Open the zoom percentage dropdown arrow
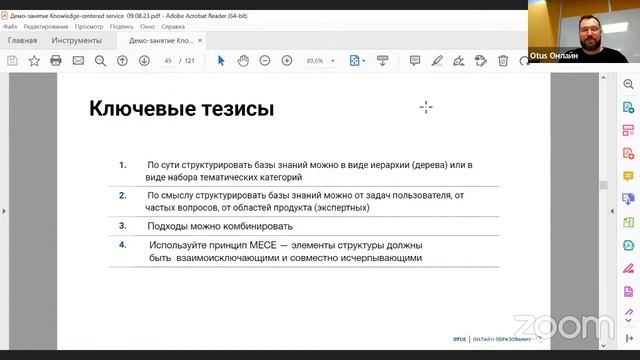The width and height of the screenshot is (640, 360). (333, 61)
